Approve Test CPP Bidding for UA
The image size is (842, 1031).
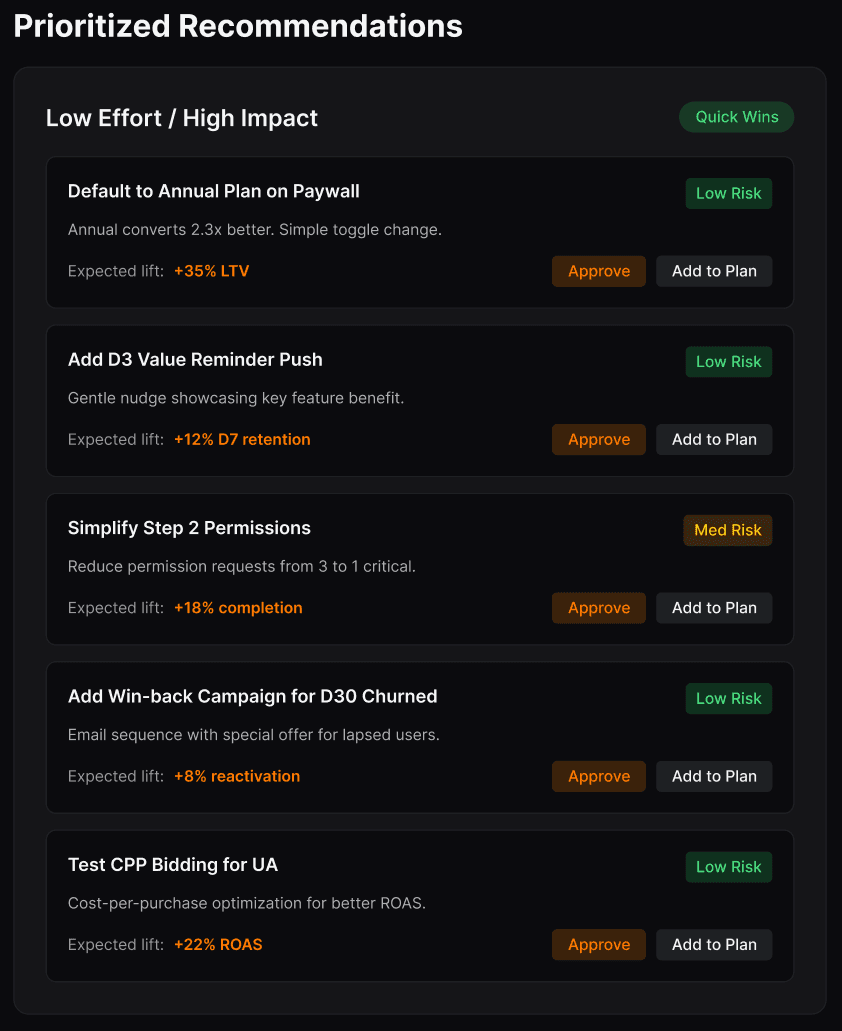click(599, 944)
